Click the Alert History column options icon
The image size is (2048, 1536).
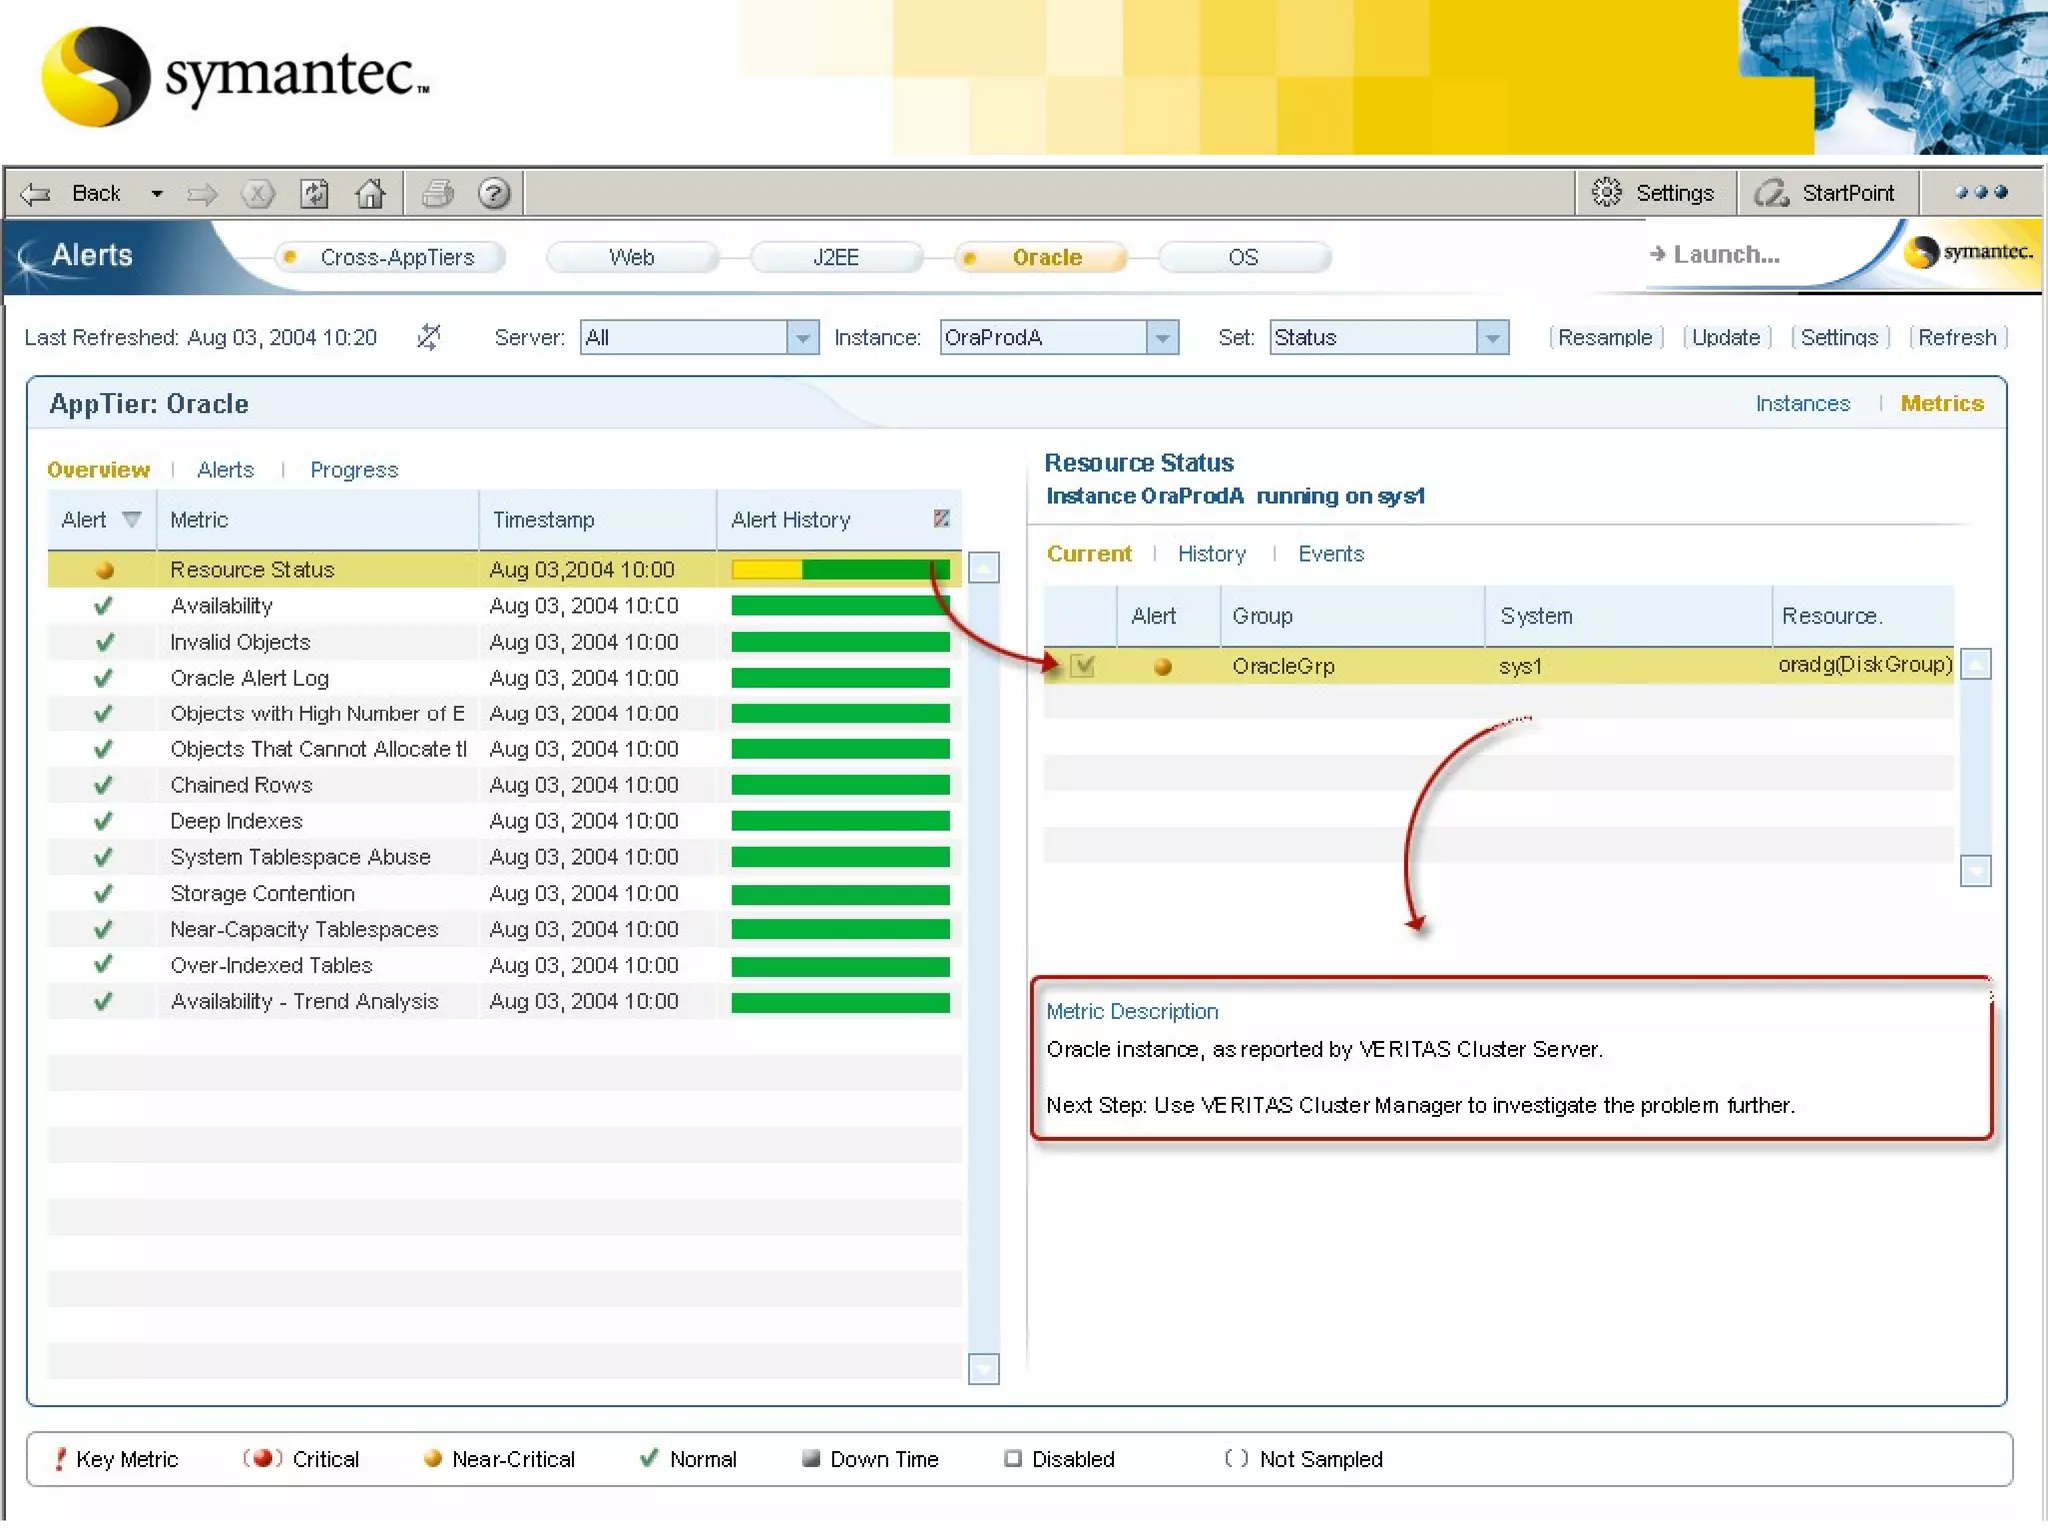[941, 518]
